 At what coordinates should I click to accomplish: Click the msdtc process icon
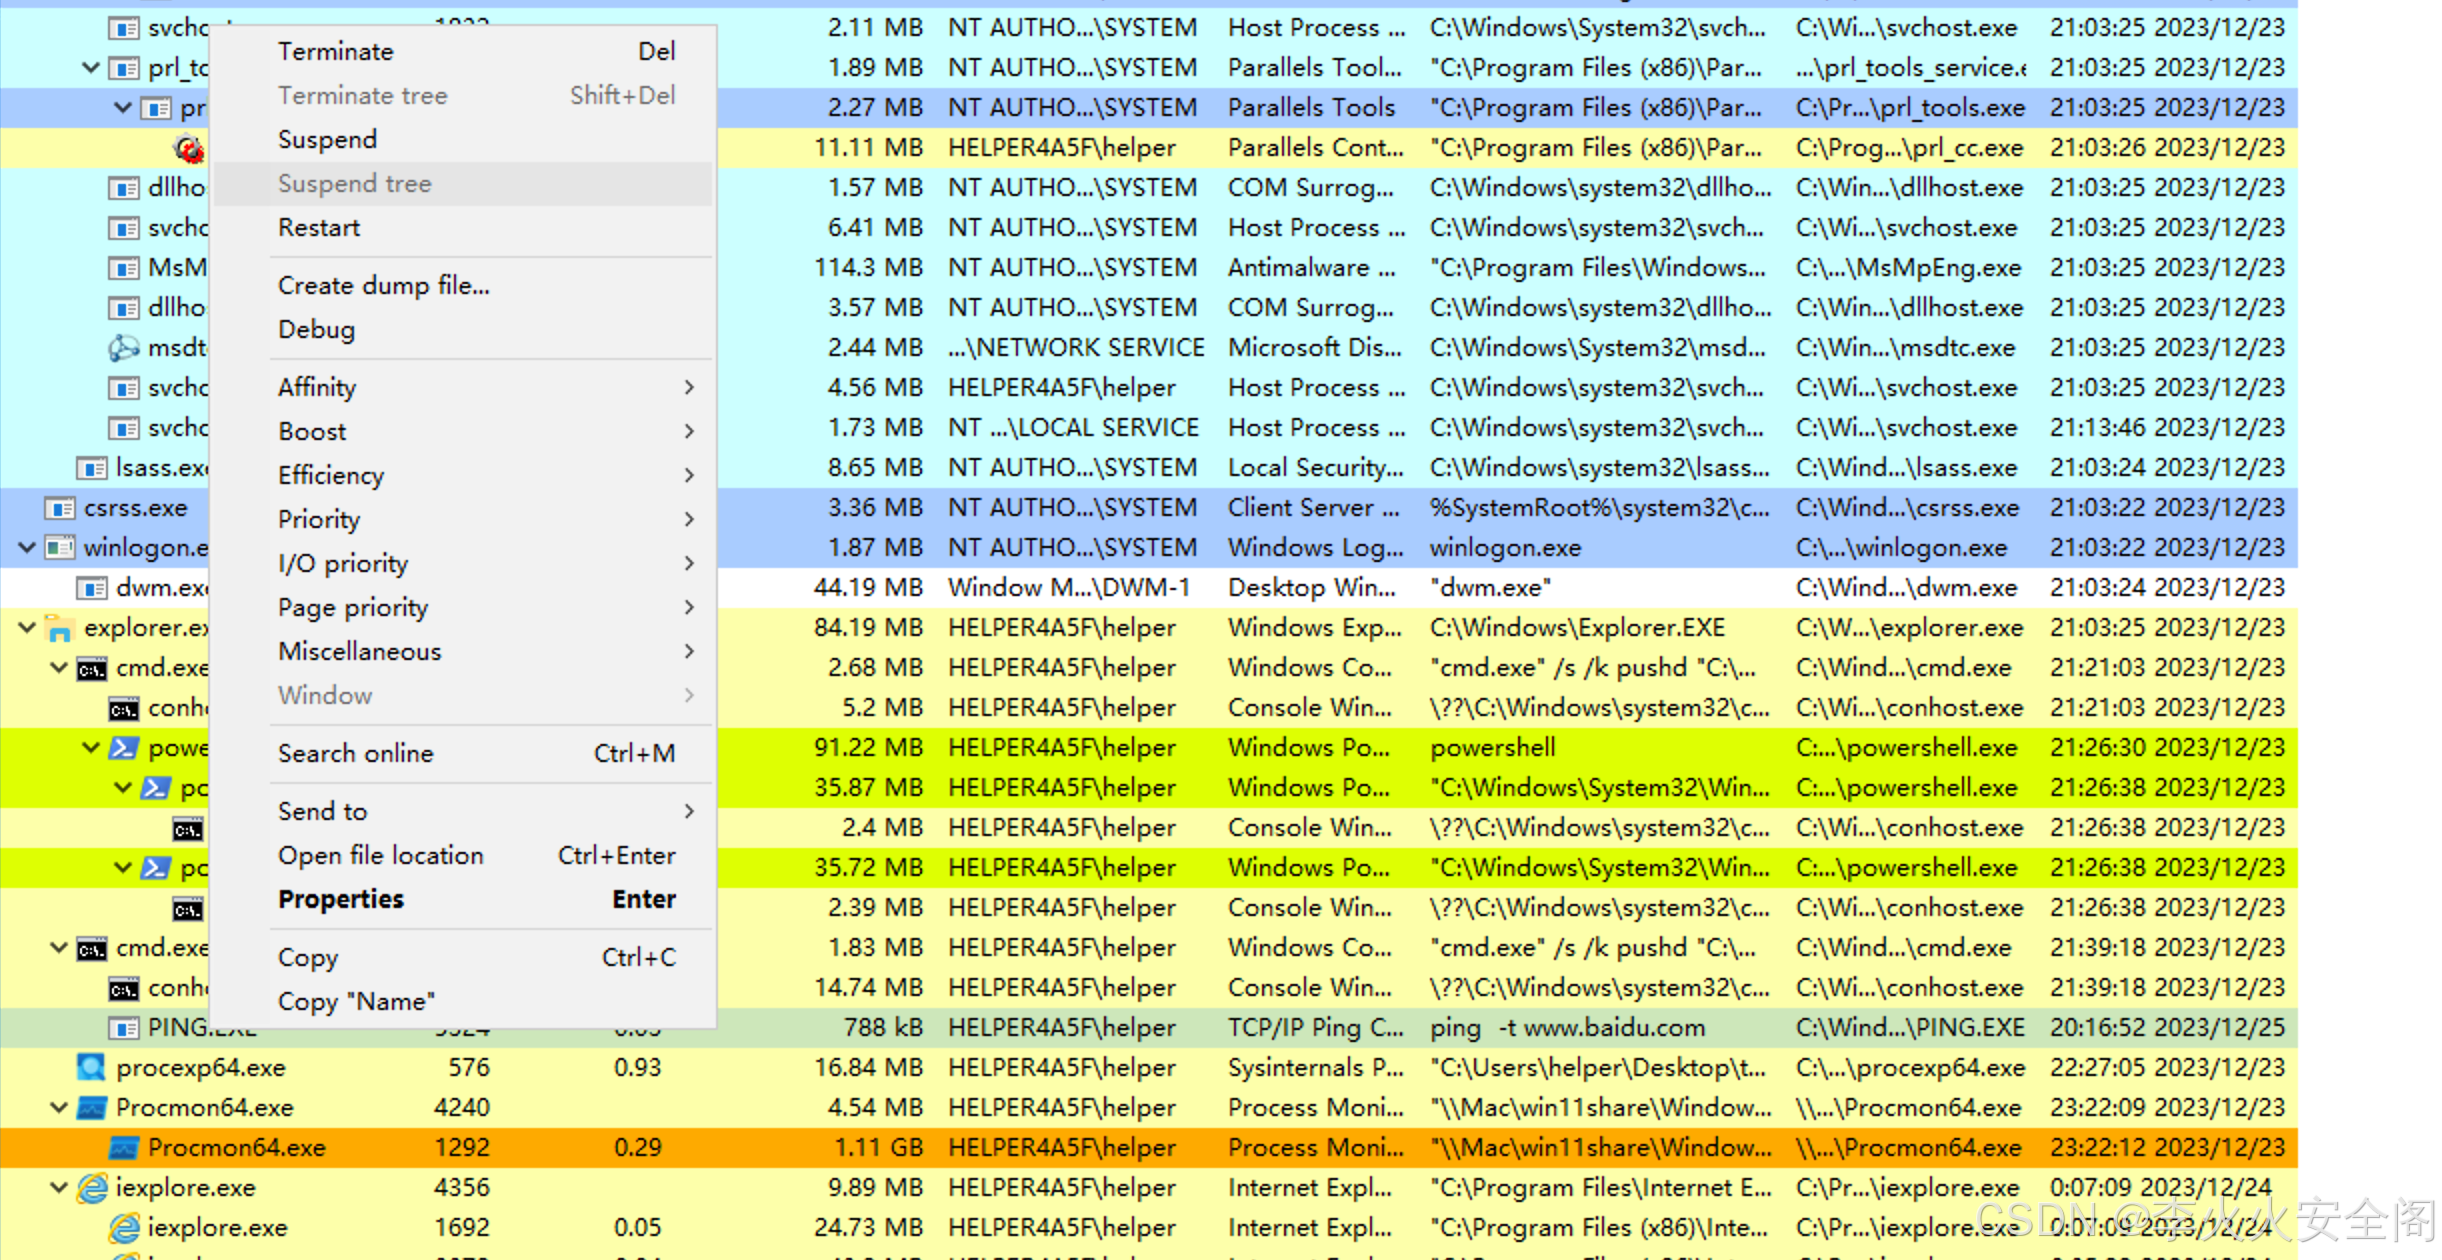click(123, 348)
